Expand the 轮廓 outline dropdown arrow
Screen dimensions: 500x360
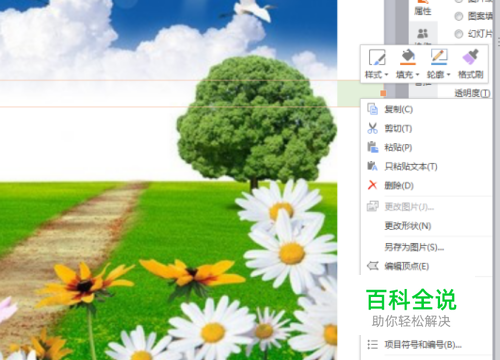coord(448,75)
